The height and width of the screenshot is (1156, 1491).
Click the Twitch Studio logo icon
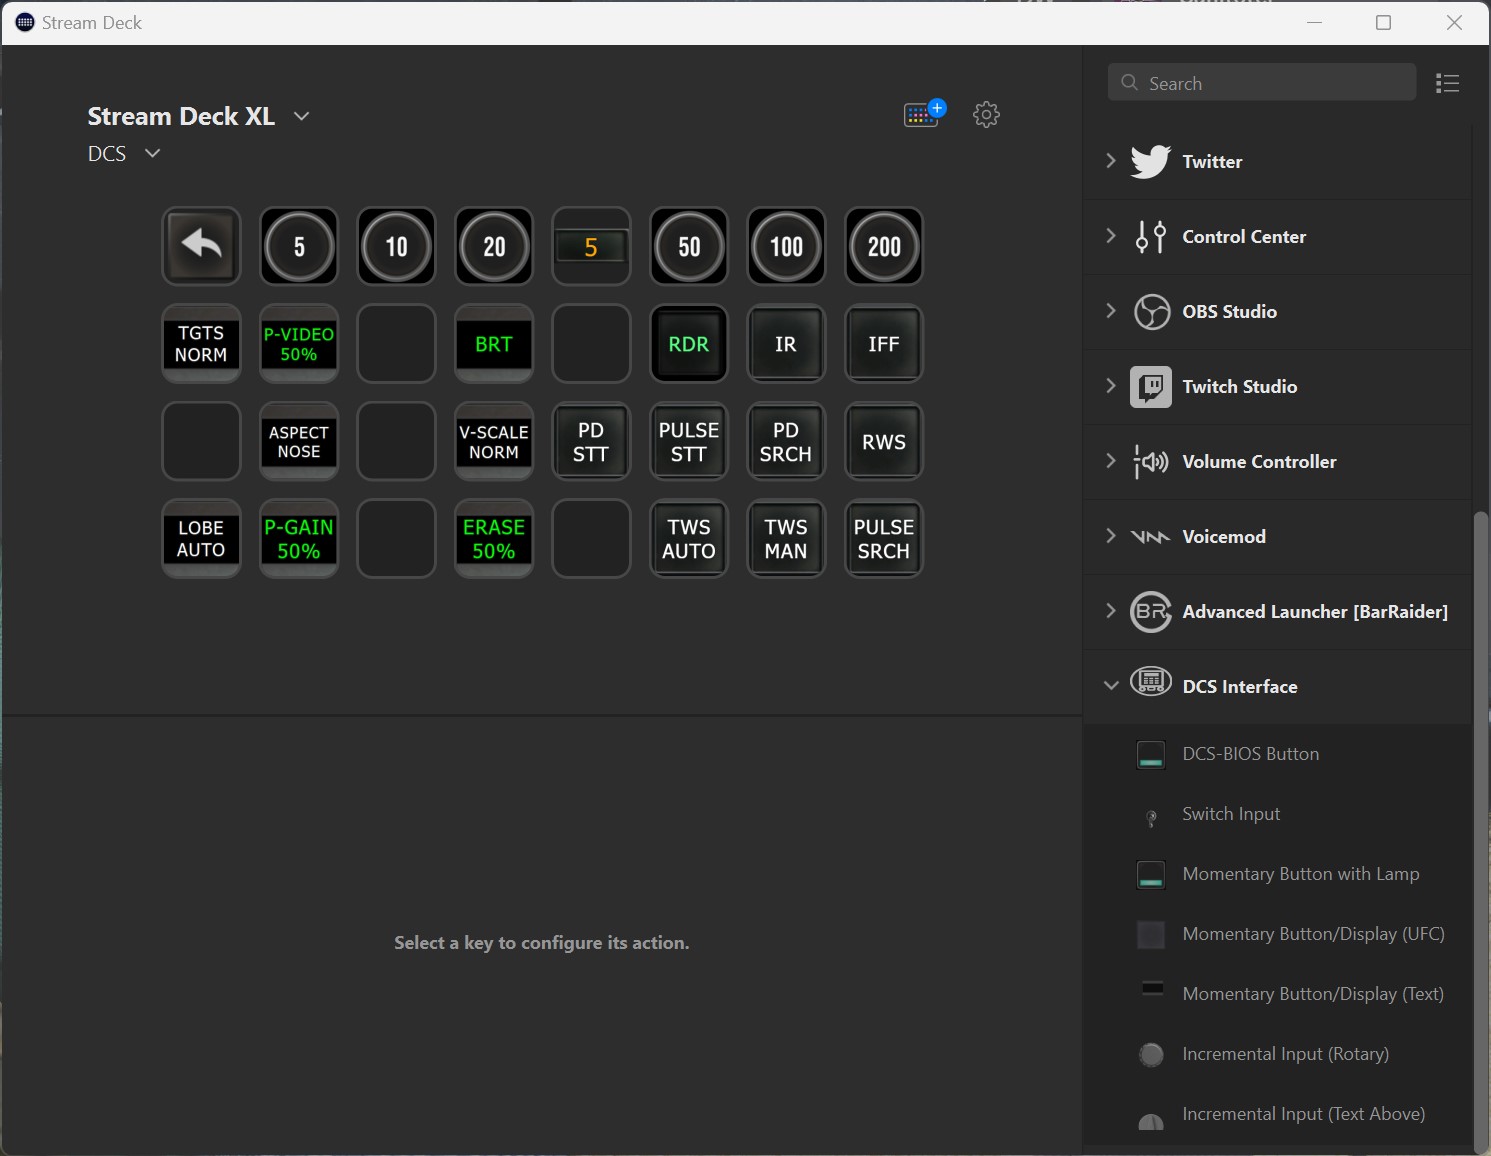tap(1151, 386)
